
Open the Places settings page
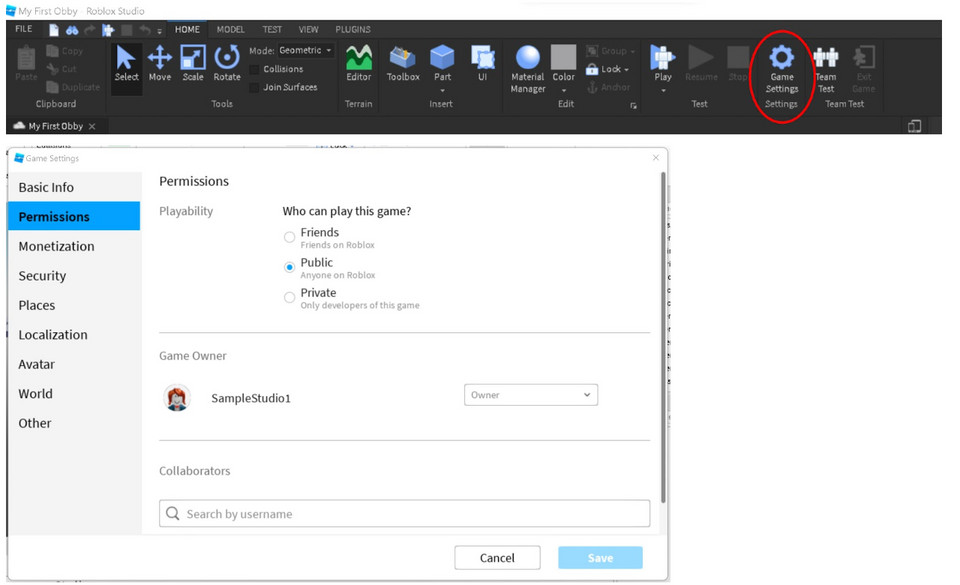point(74,305)
